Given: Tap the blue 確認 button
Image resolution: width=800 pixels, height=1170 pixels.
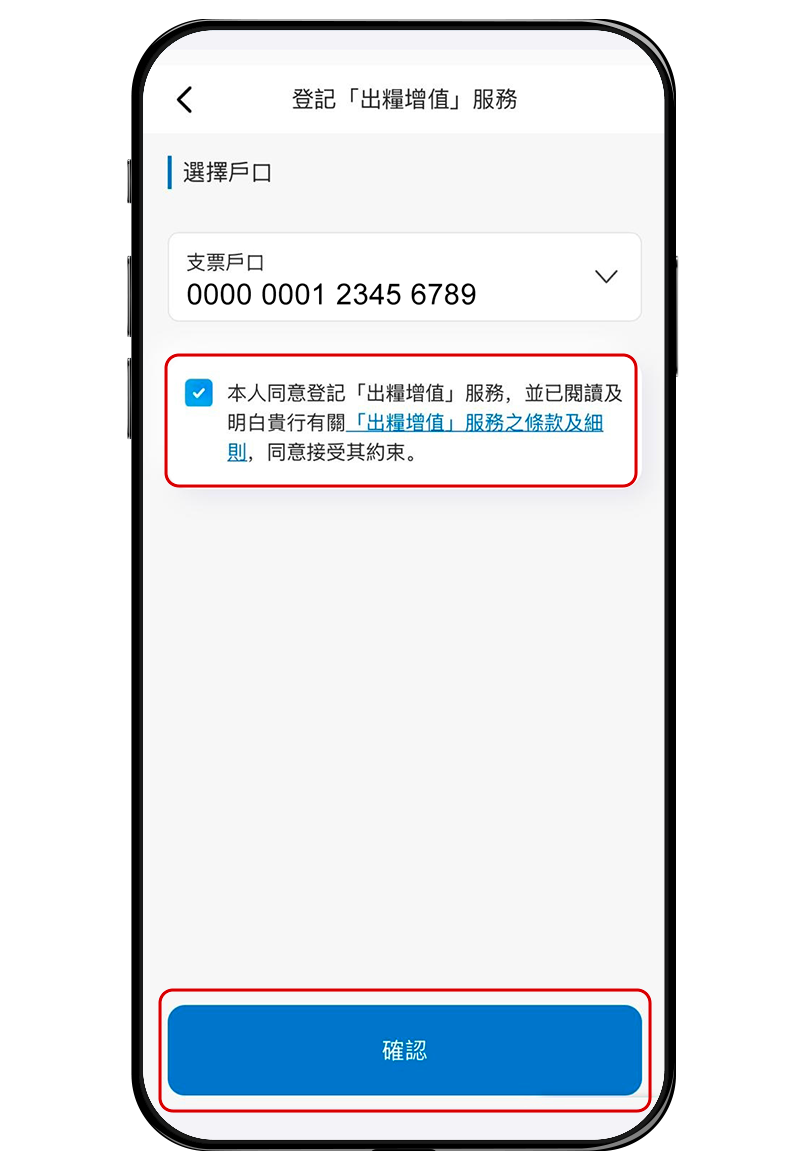Looking at the screenshot, I should click(404, 1050).
